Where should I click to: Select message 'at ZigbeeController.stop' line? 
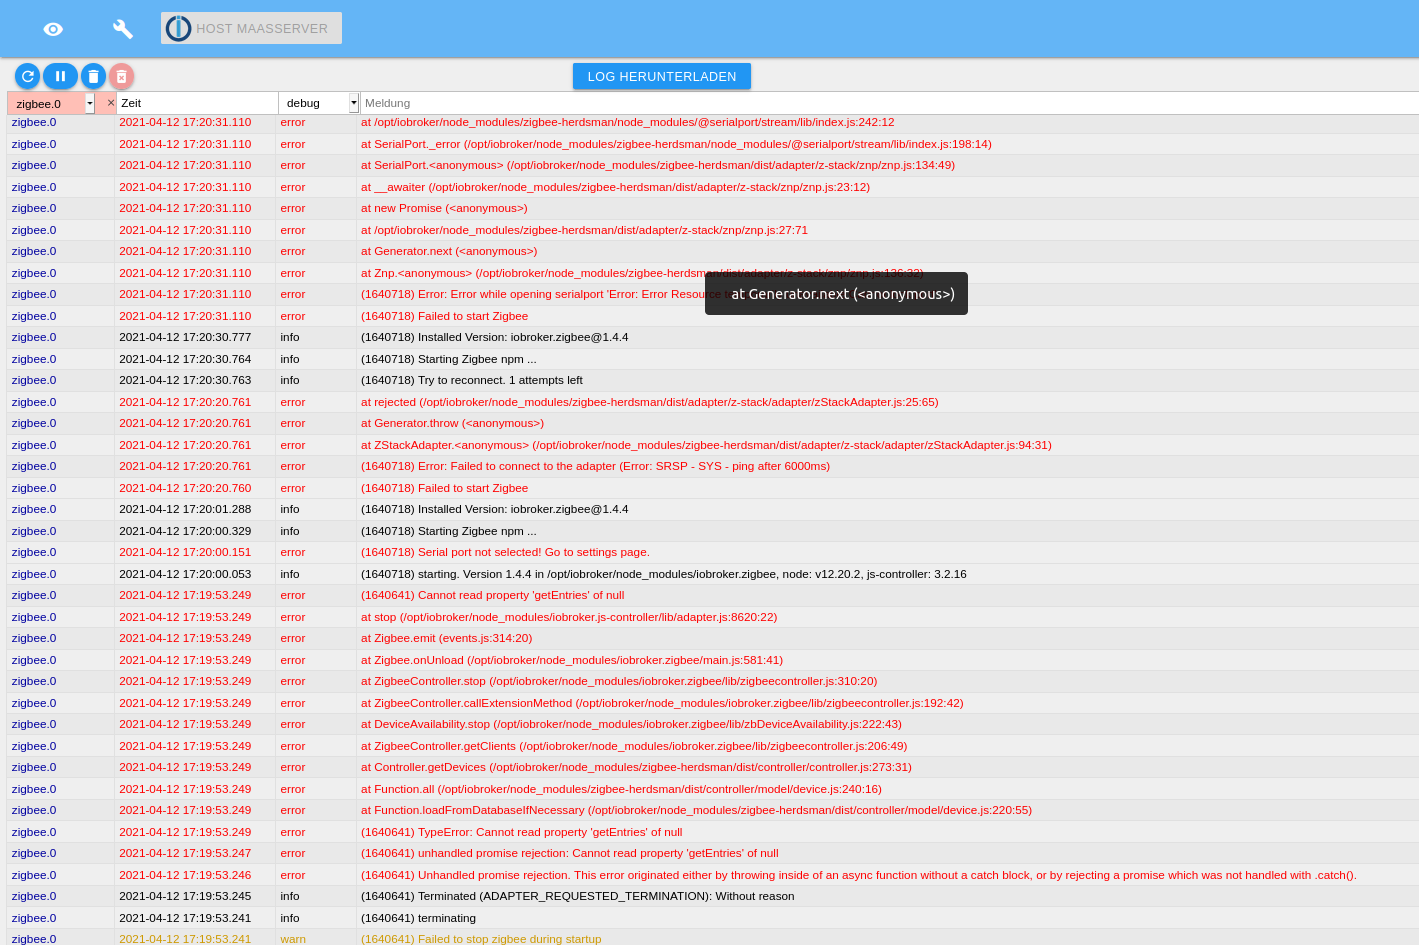point(619,681)
